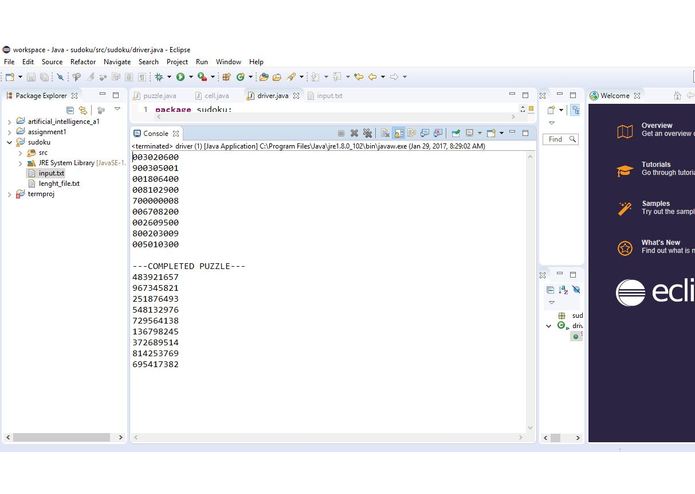
Task: Click the Open Task folder icon
Action: pos(277,77)
